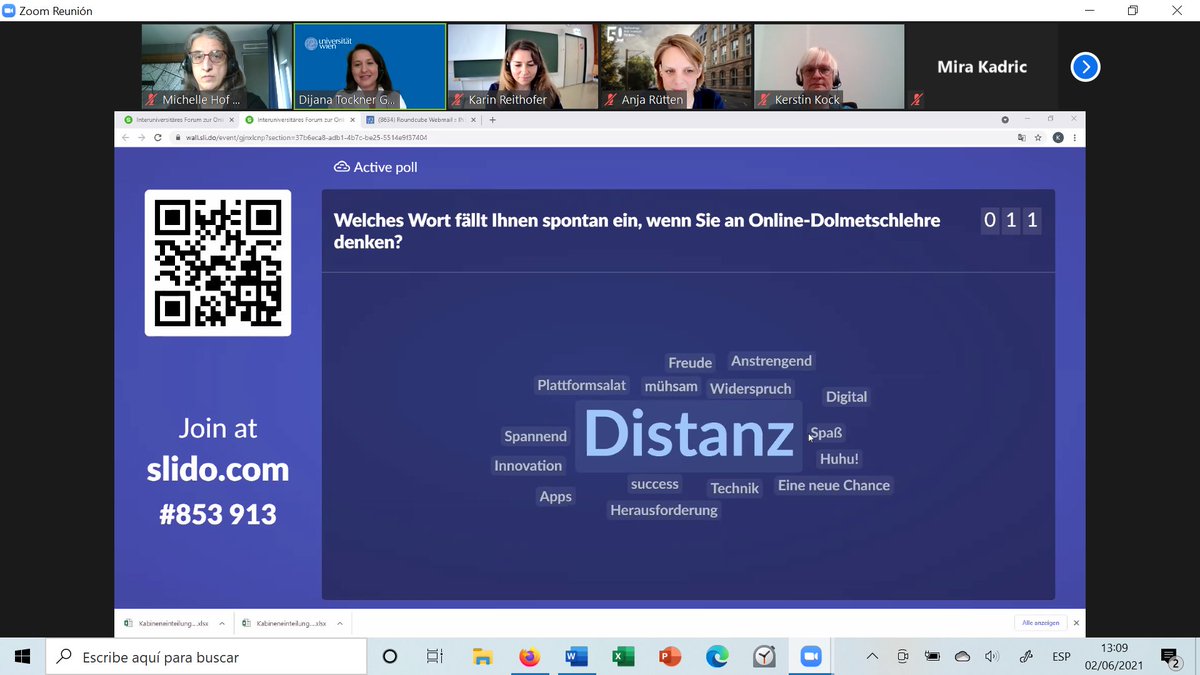The height and width of the screenshot is (675, 1200).
Task: Open Cortana from the taskbar
Action: coord(390,657)
